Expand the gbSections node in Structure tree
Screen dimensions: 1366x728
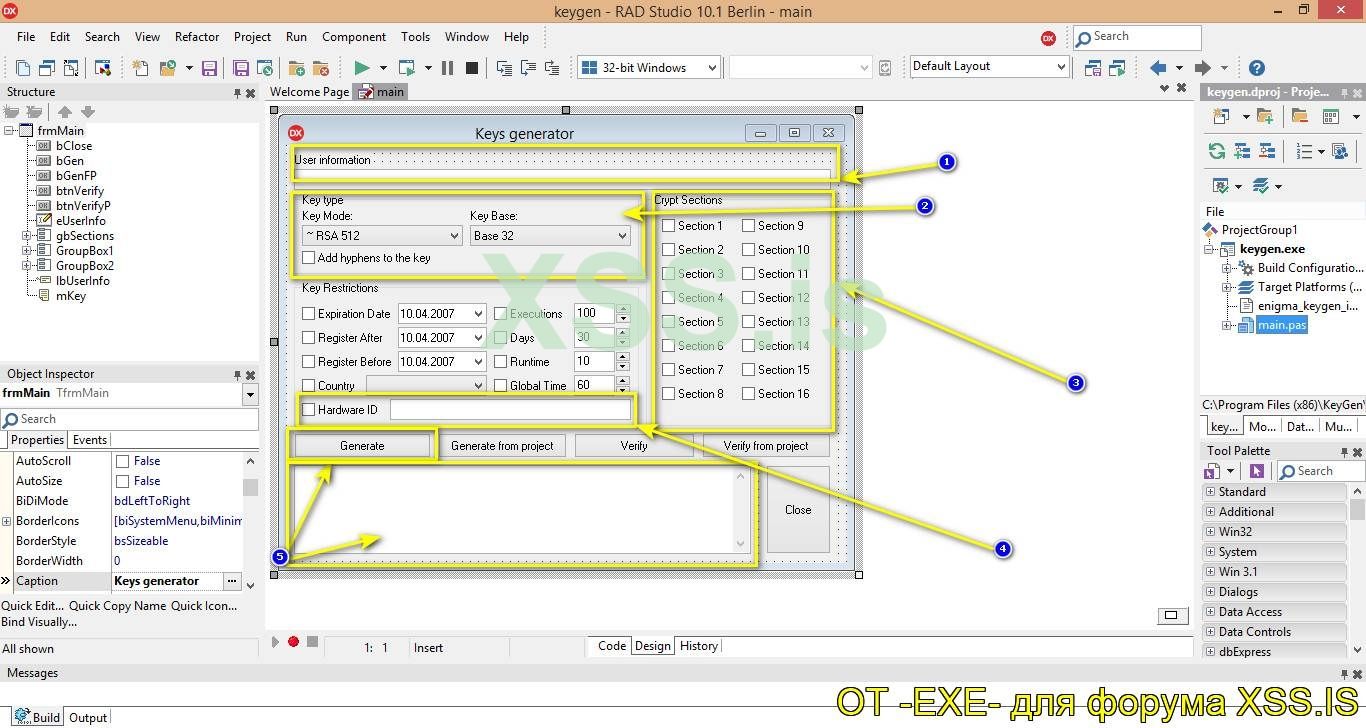point(27,236)
